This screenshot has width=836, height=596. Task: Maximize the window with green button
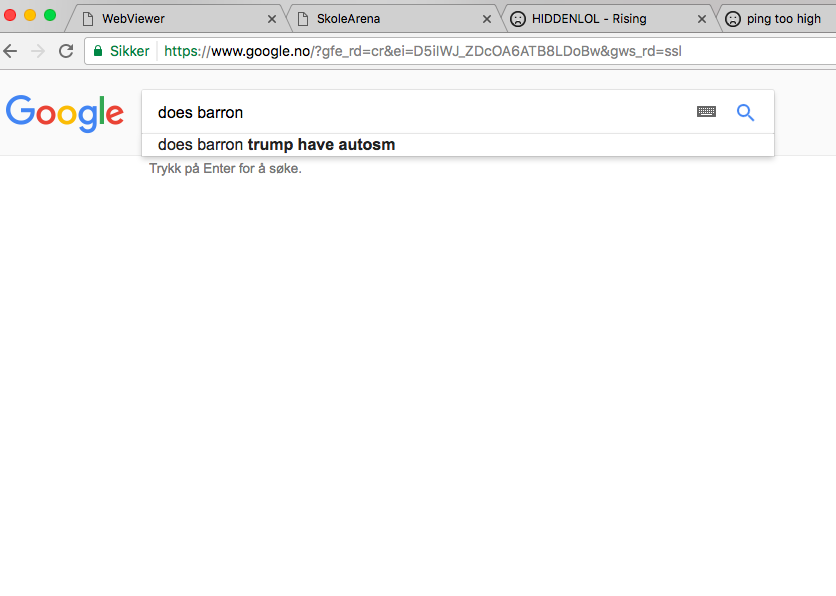tap(50, 15)
